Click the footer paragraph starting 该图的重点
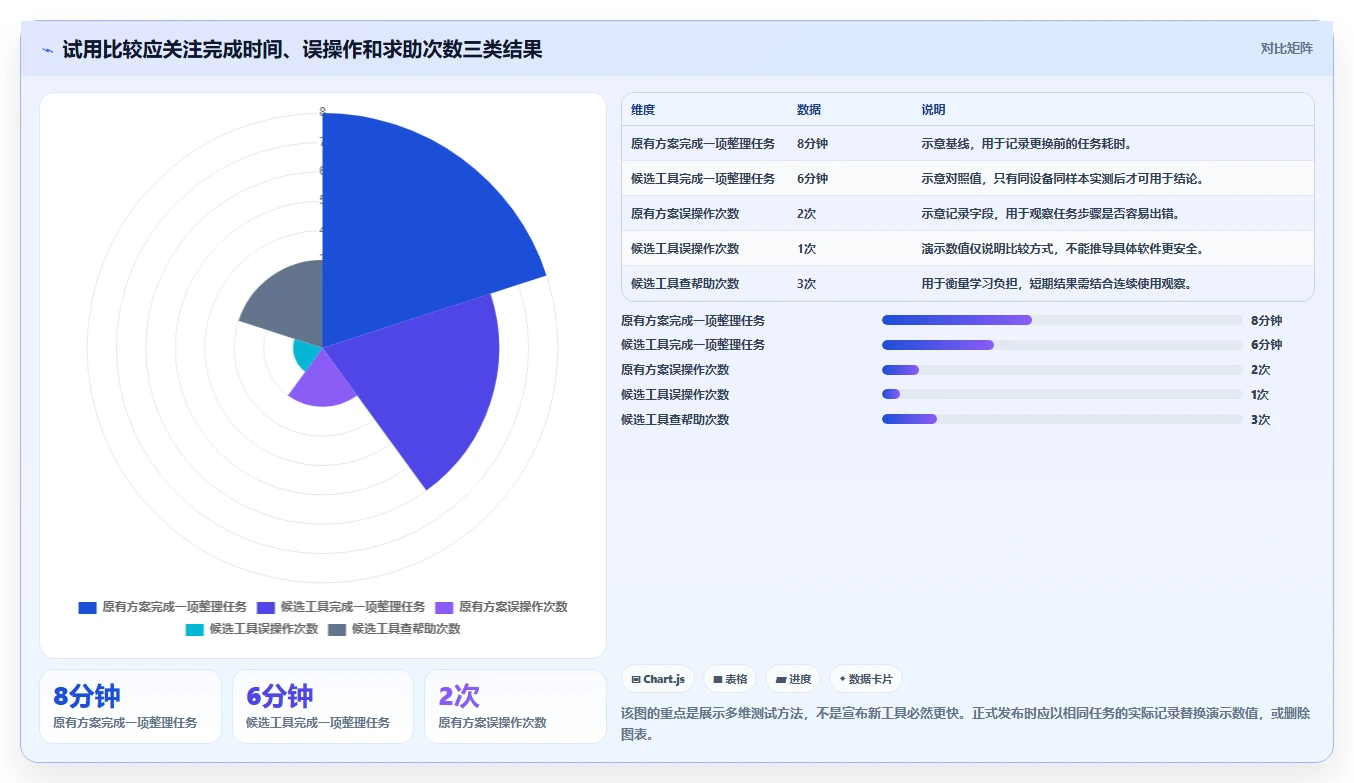 tap(966, 724)
